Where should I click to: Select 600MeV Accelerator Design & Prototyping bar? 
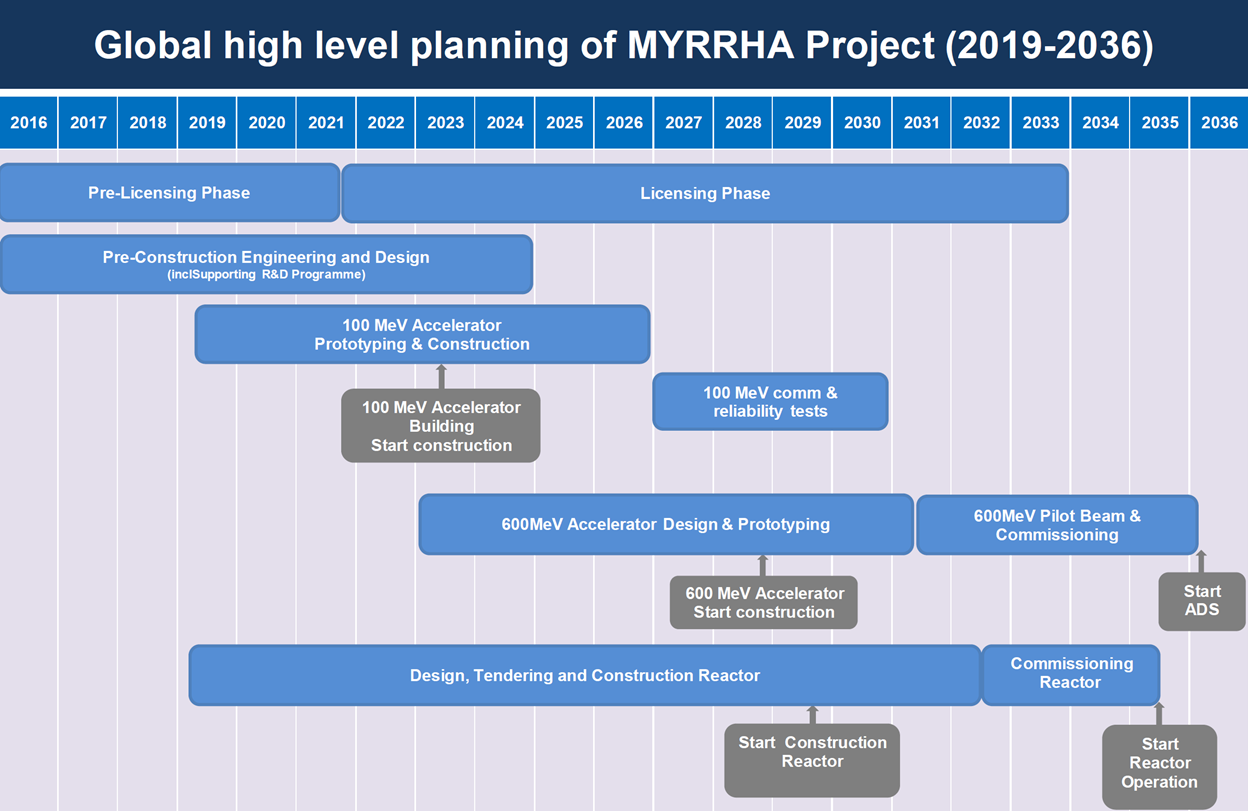point(666,524)
